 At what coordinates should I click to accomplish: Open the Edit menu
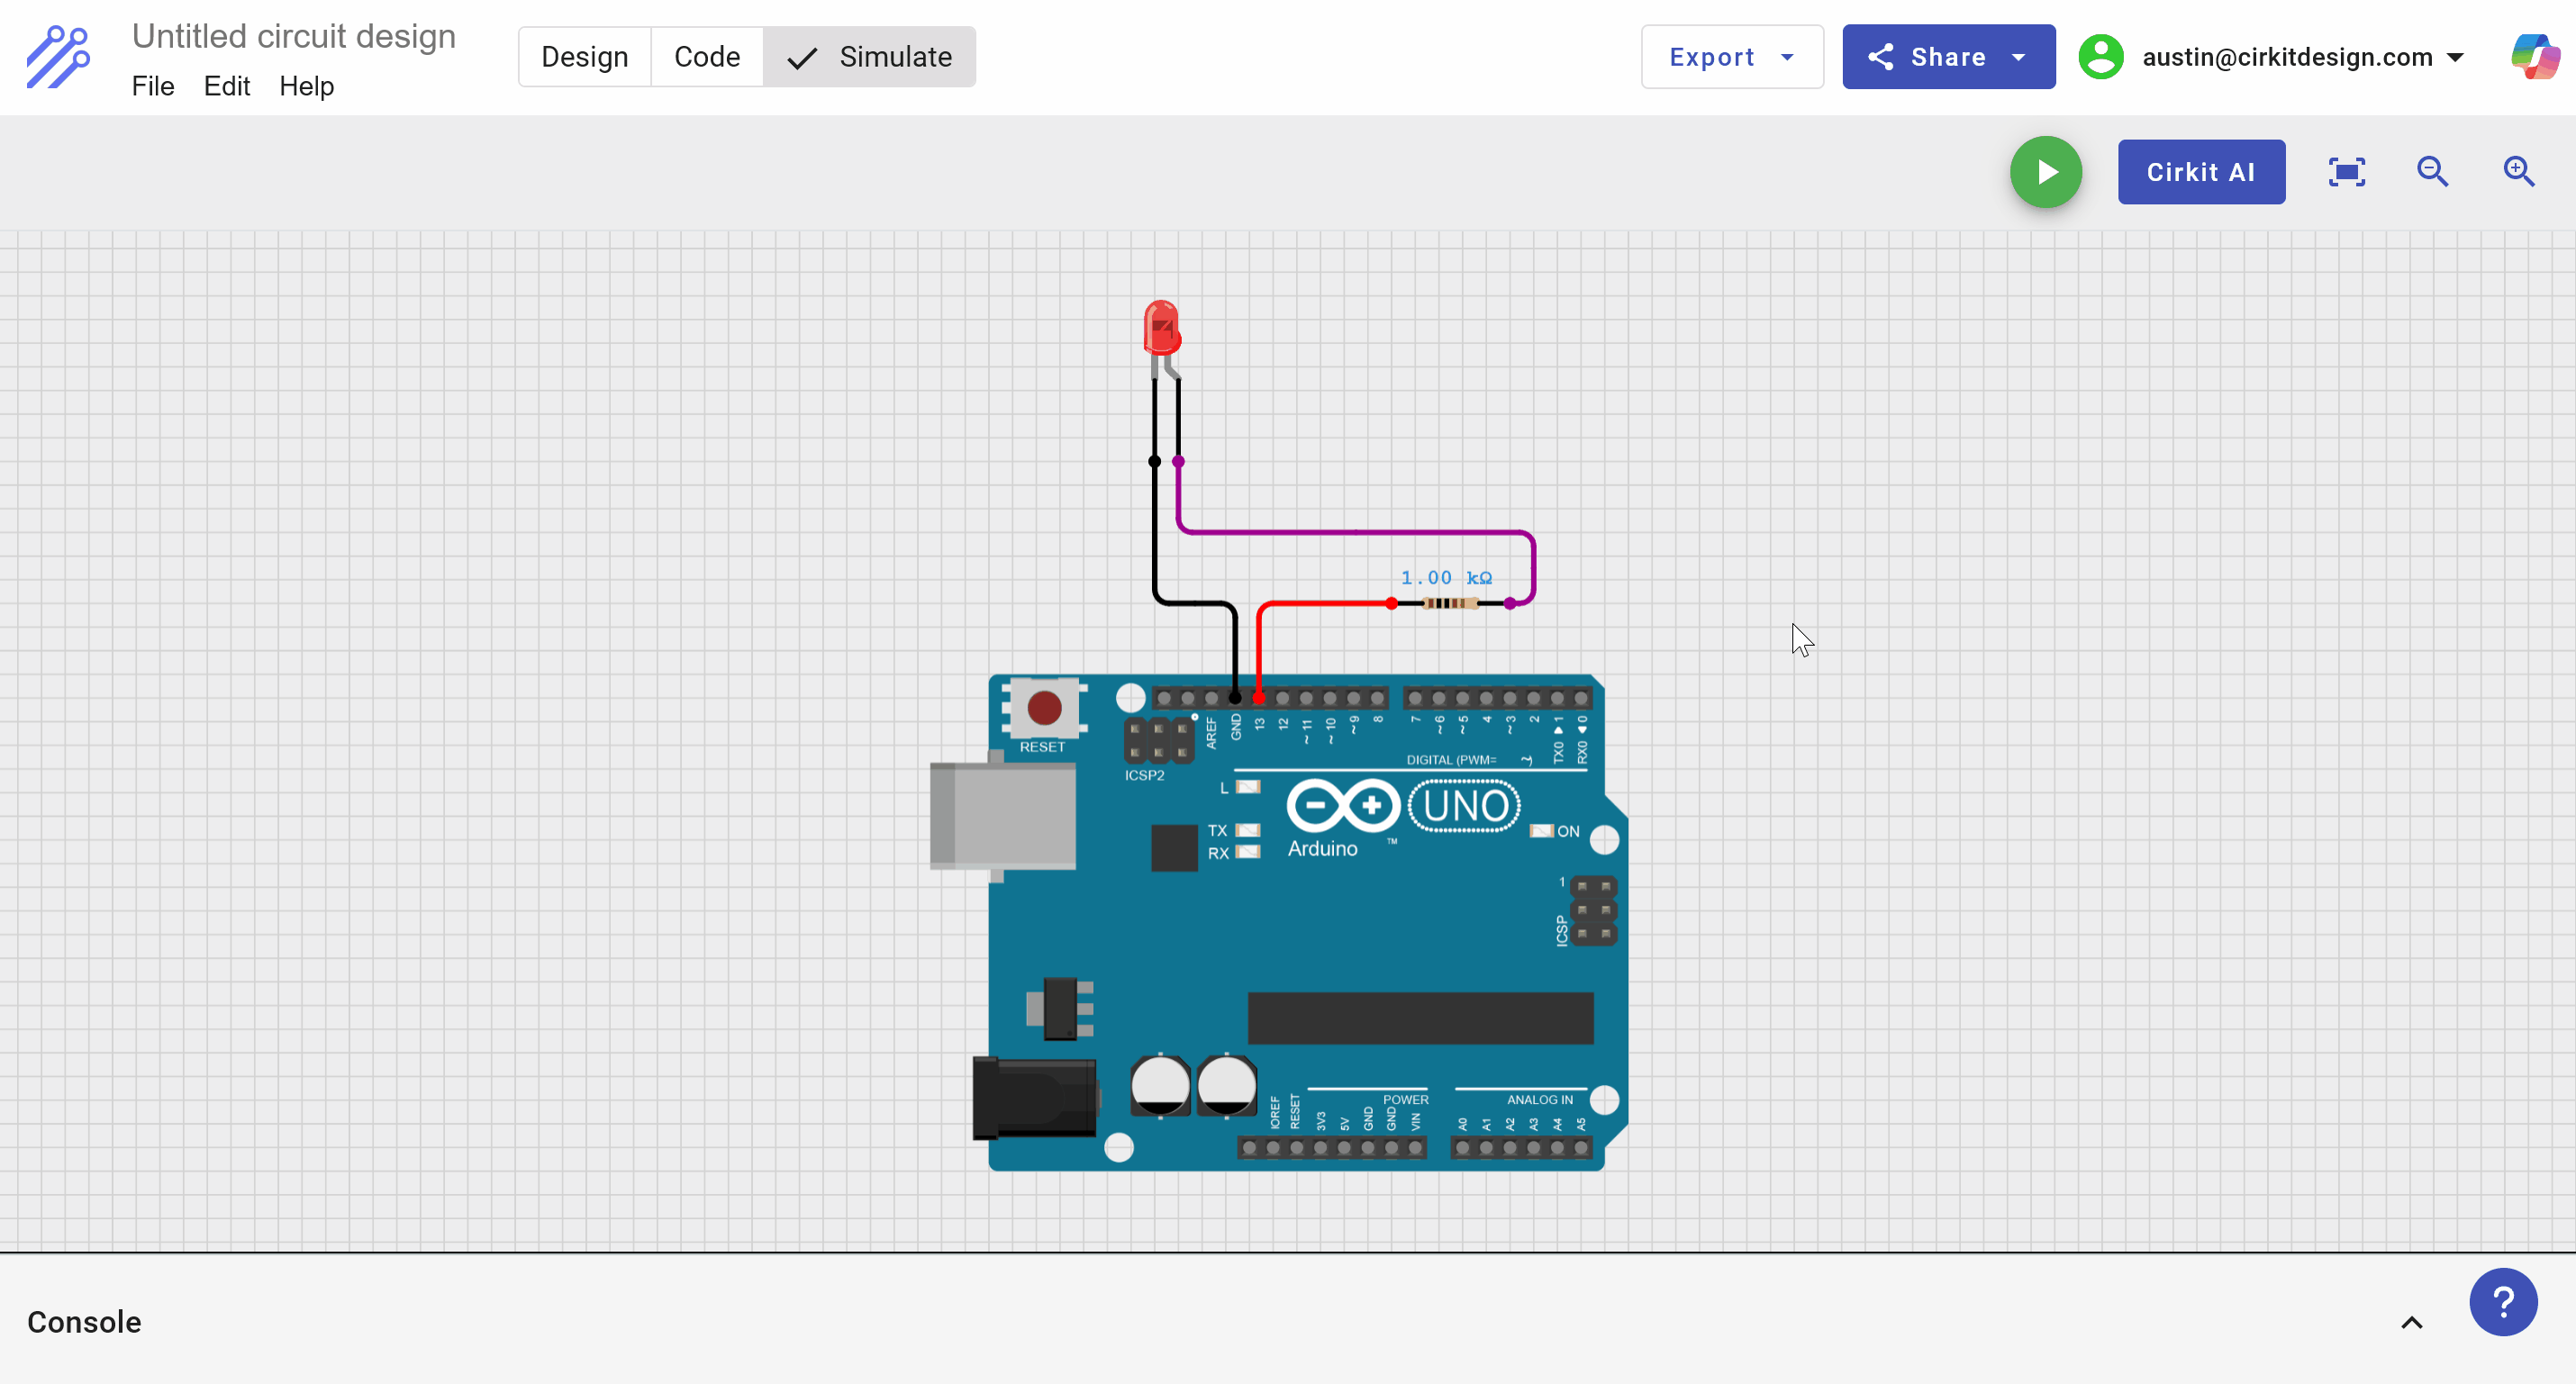[227, 86]
